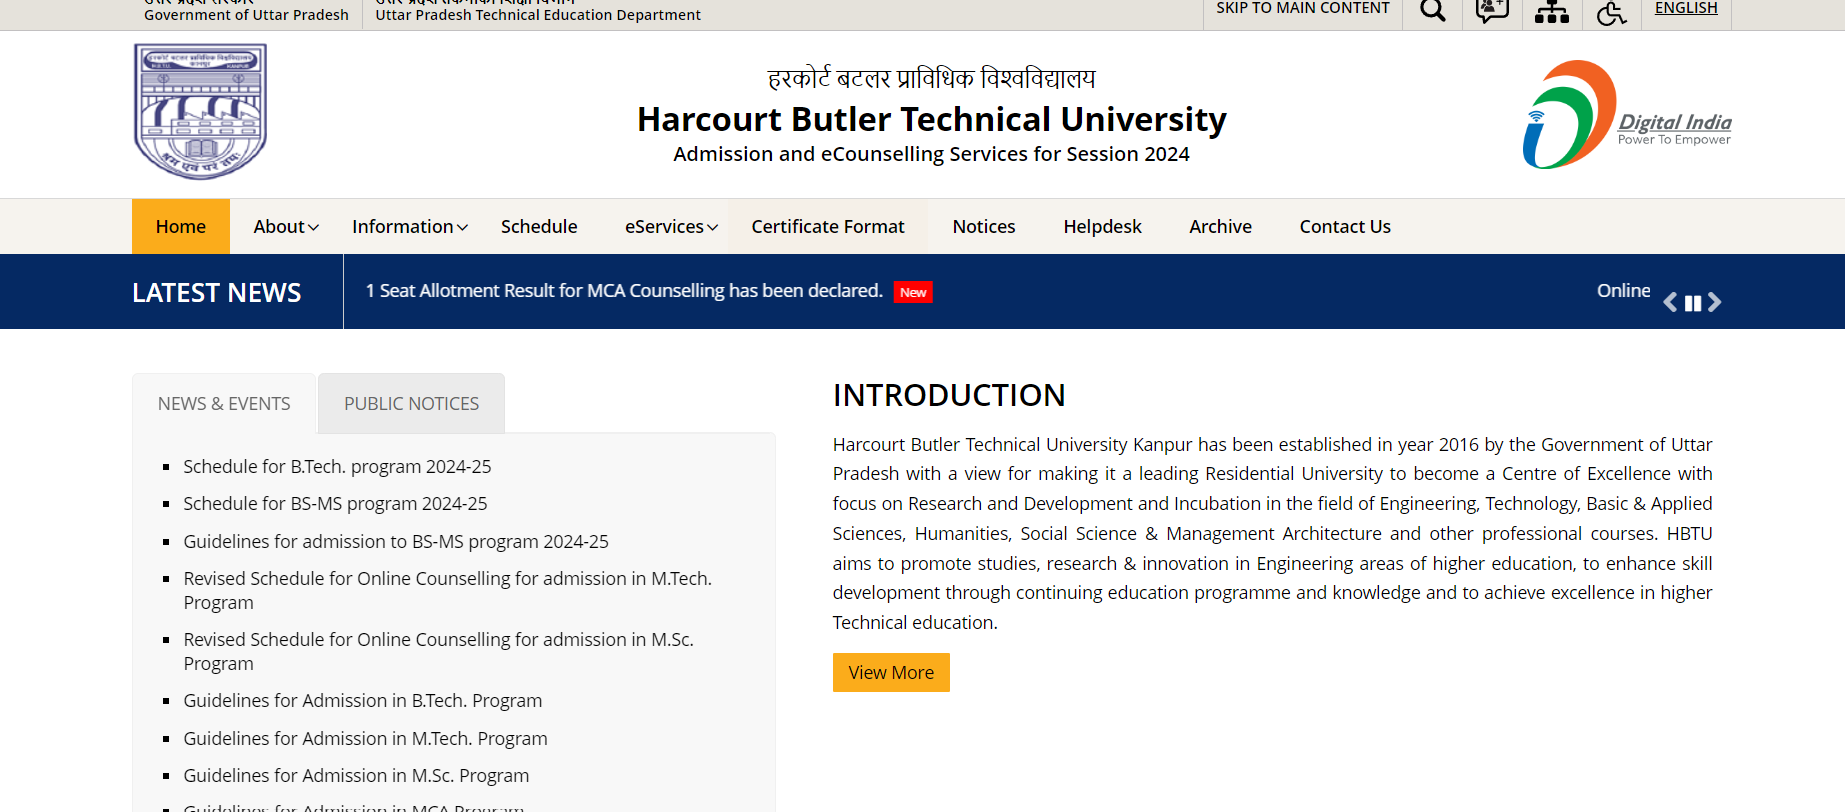Image resolution: width=1845 pixels, height=812 pixels.
Task: Click Admission and eCounselling Services subtitle
Action: [931, 154]
